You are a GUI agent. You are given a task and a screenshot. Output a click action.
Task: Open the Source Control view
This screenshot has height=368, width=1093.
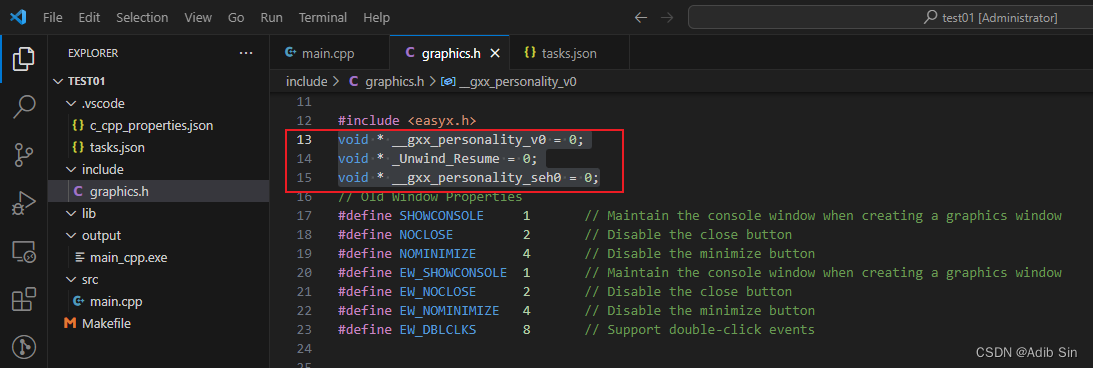24,155
